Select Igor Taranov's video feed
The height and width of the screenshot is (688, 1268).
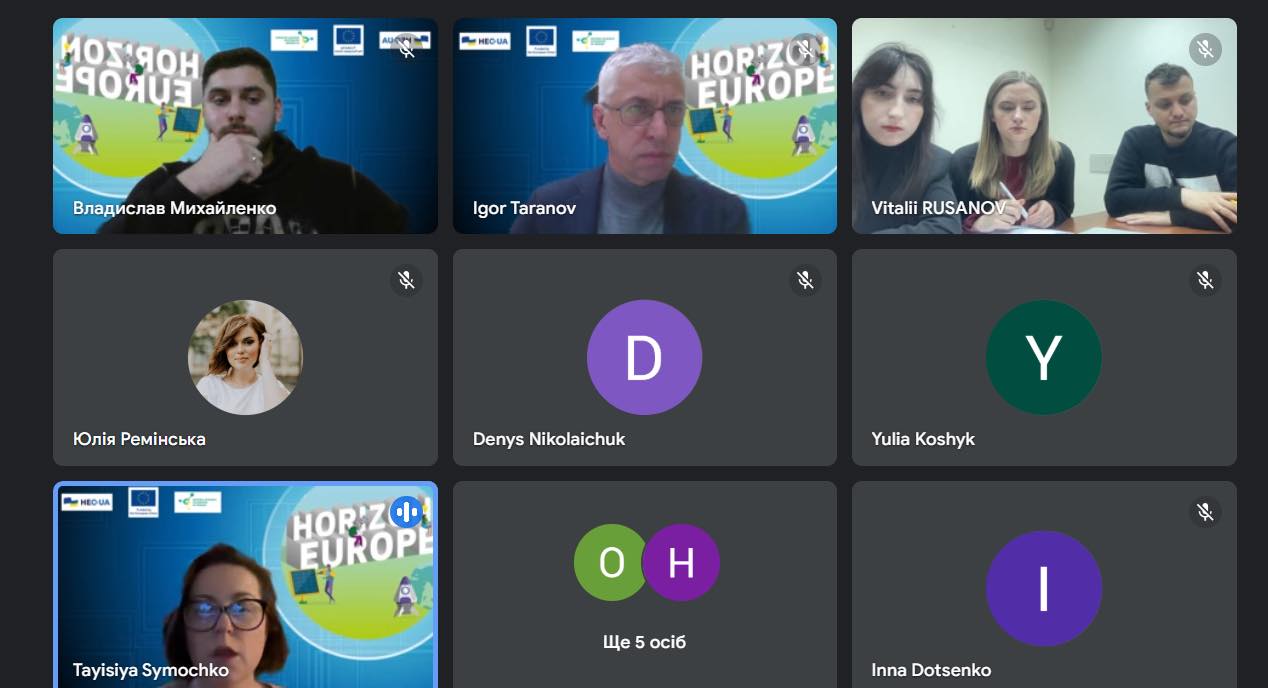click(x=645, y=126)
